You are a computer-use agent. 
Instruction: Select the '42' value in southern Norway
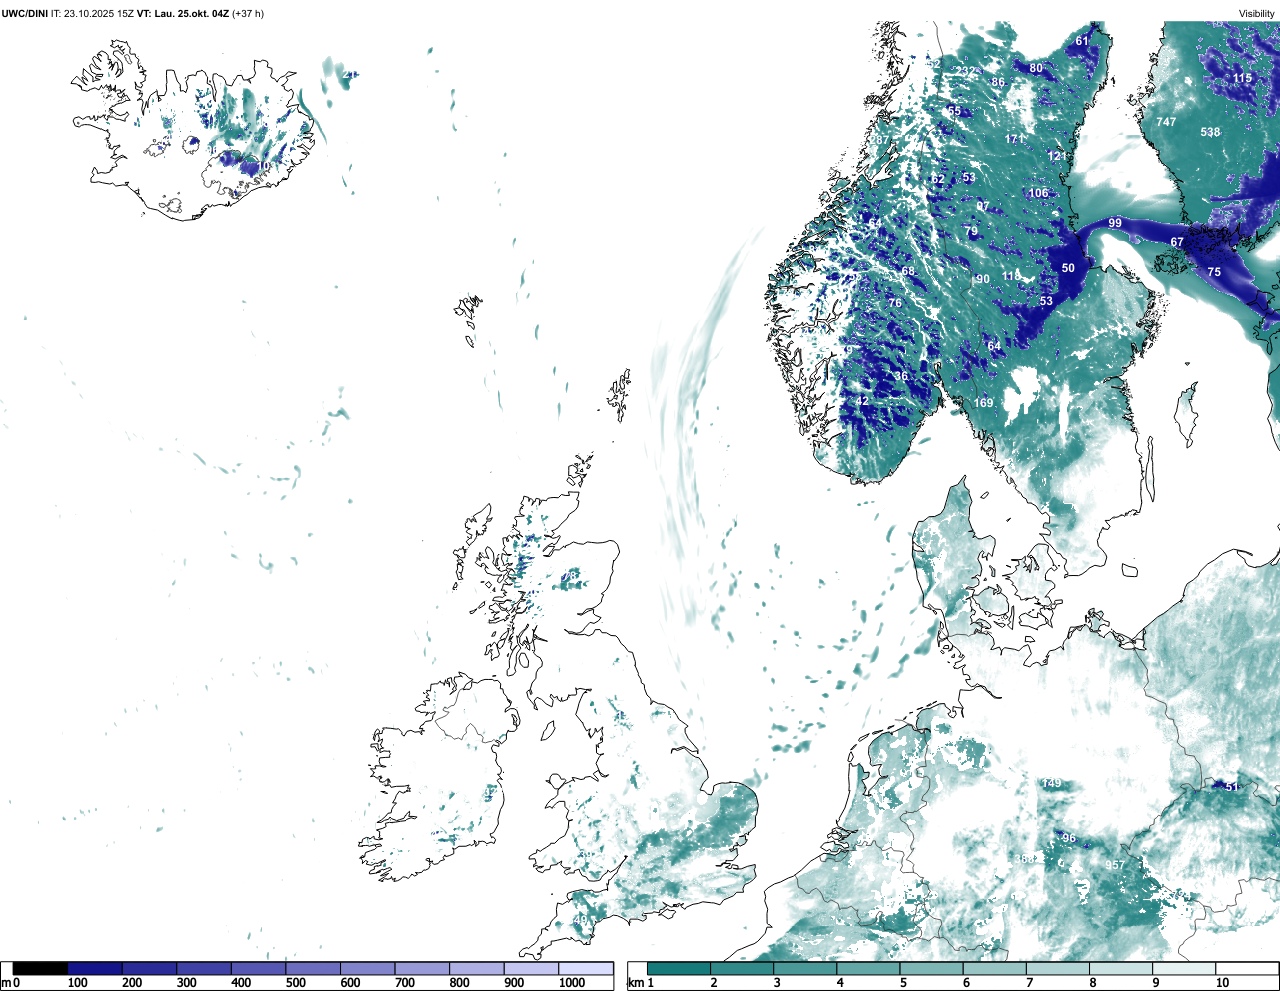862,401
